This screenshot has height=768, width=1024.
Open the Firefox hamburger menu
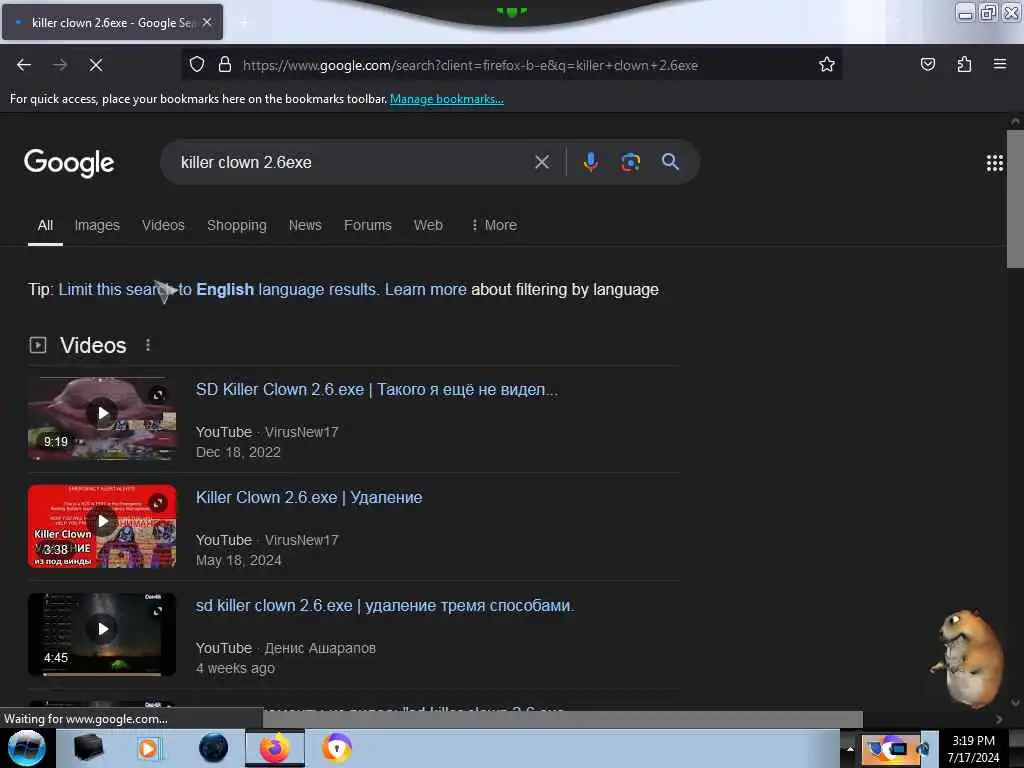coord(1000,64)
